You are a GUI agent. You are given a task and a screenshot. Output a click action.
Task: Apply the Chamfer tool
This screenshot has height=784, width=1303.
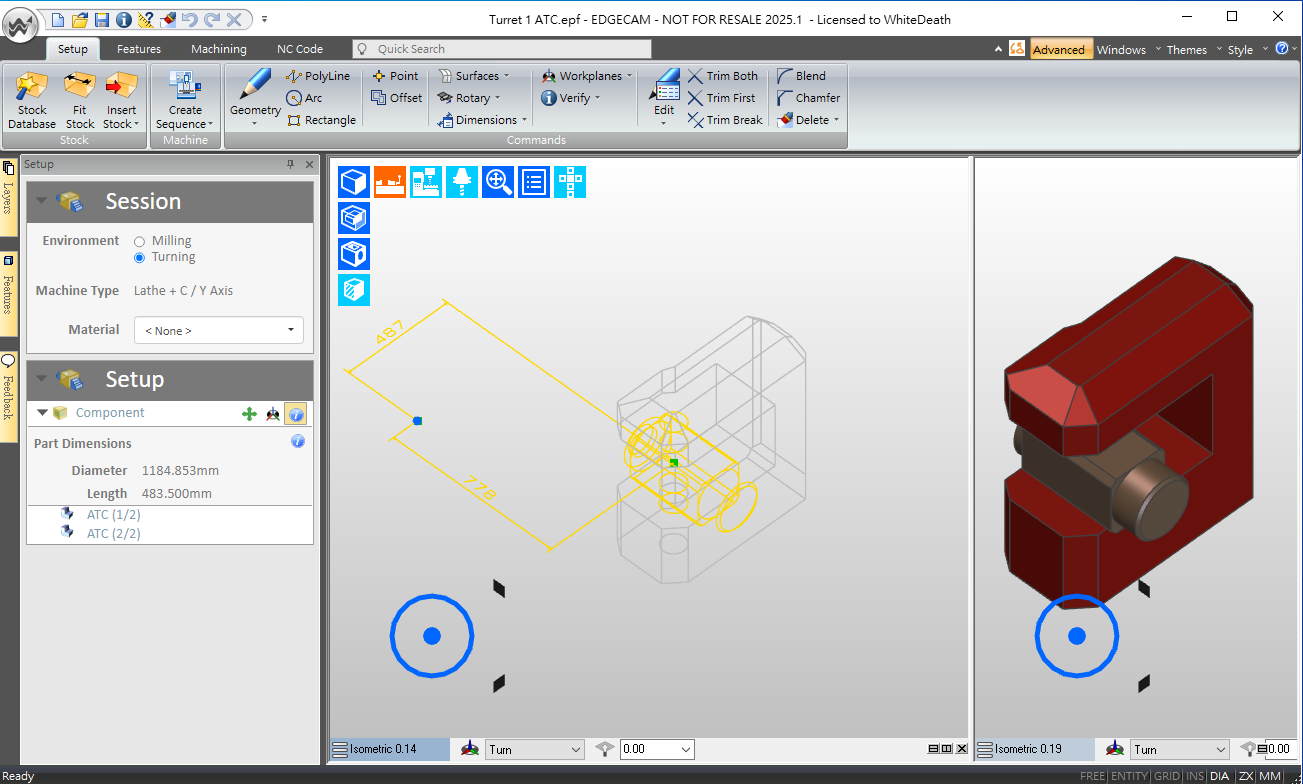808,98
